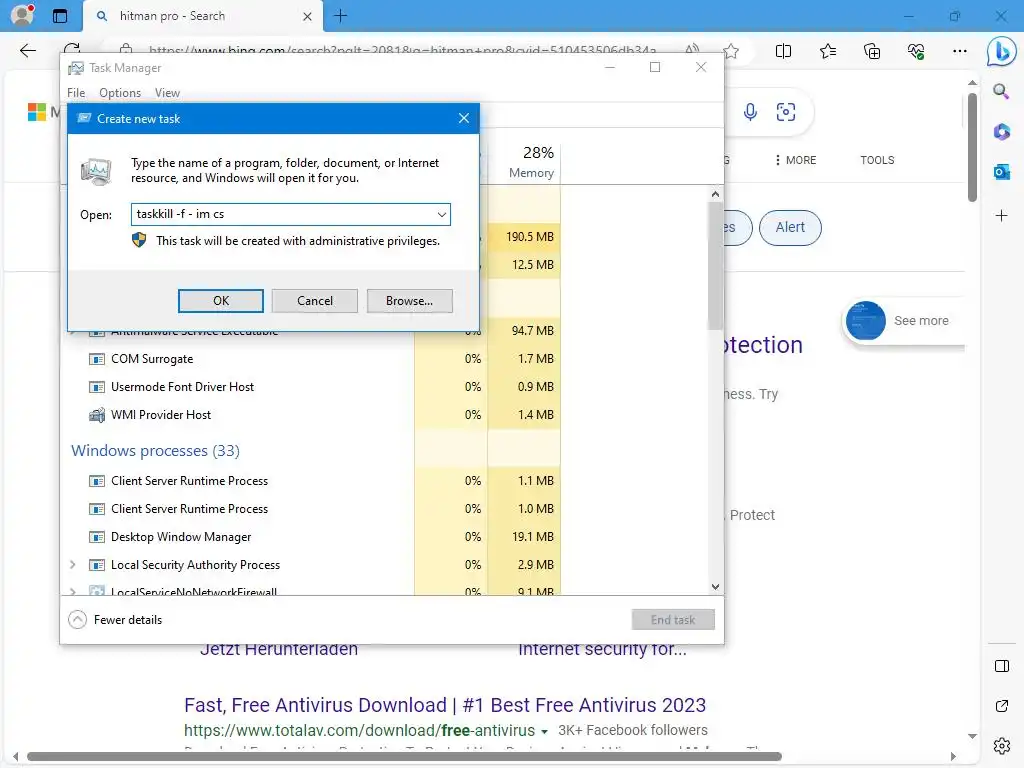Select the hitman pro - Search tab
The width and height of the screenshot is (1024, 768).
click(x=202, y=16)
